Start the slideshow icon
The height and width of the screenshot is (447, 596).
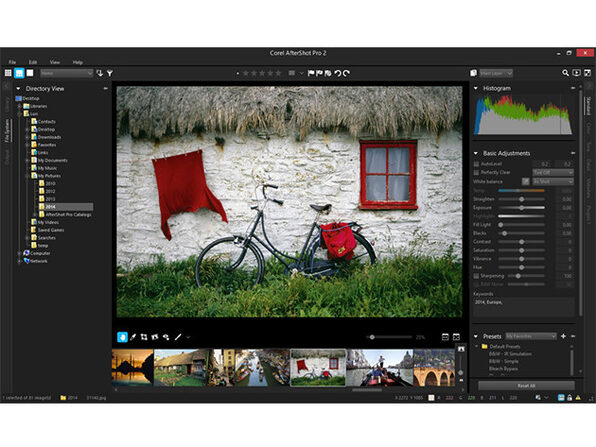[x=576, y=73]
